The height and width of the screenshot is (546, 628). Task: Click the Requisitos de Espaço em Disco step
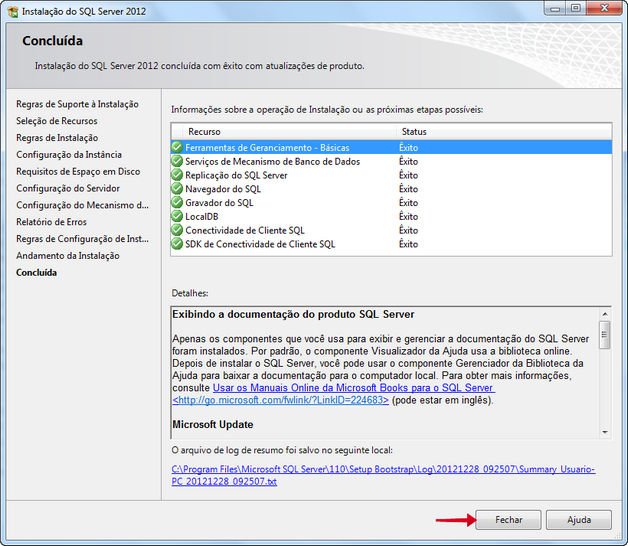tap(78, 171)
